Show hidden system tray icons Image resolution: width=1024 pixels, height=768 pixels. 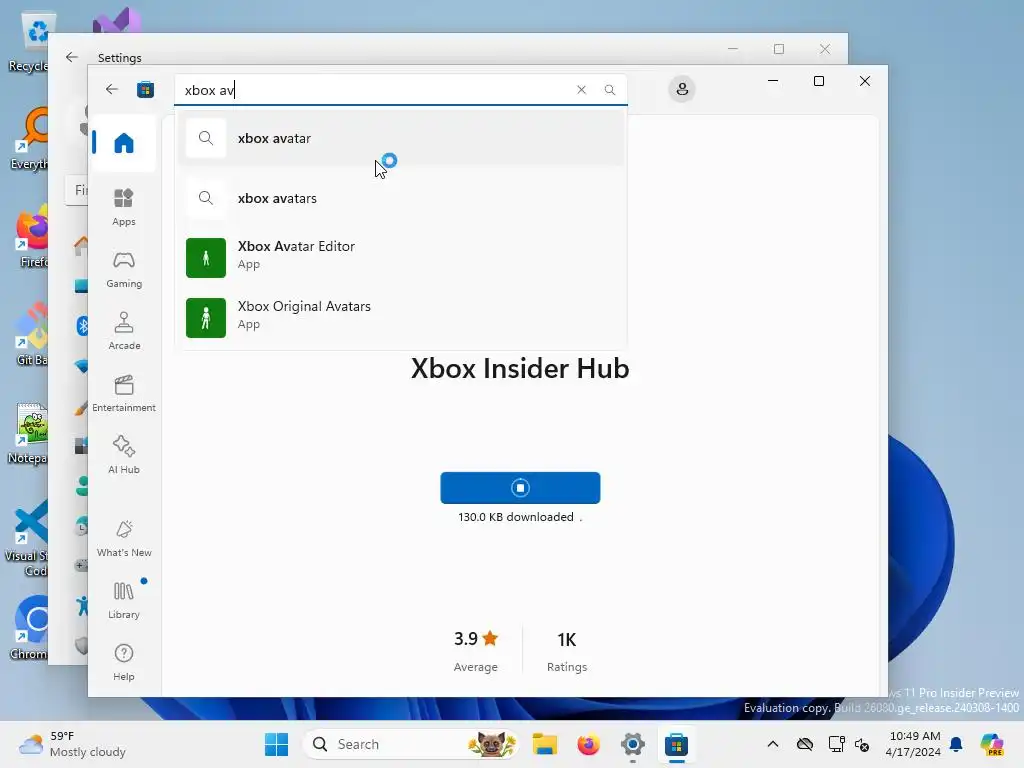tap(773, 744)
